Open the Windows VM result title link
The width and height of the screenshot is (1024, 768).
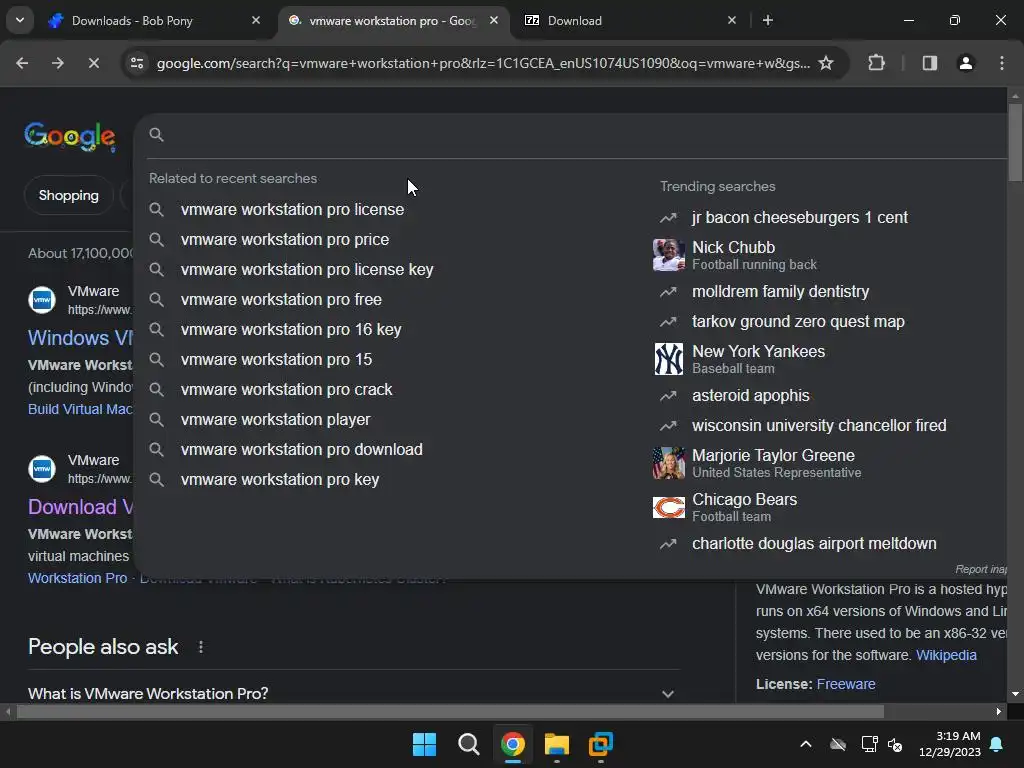80,338
